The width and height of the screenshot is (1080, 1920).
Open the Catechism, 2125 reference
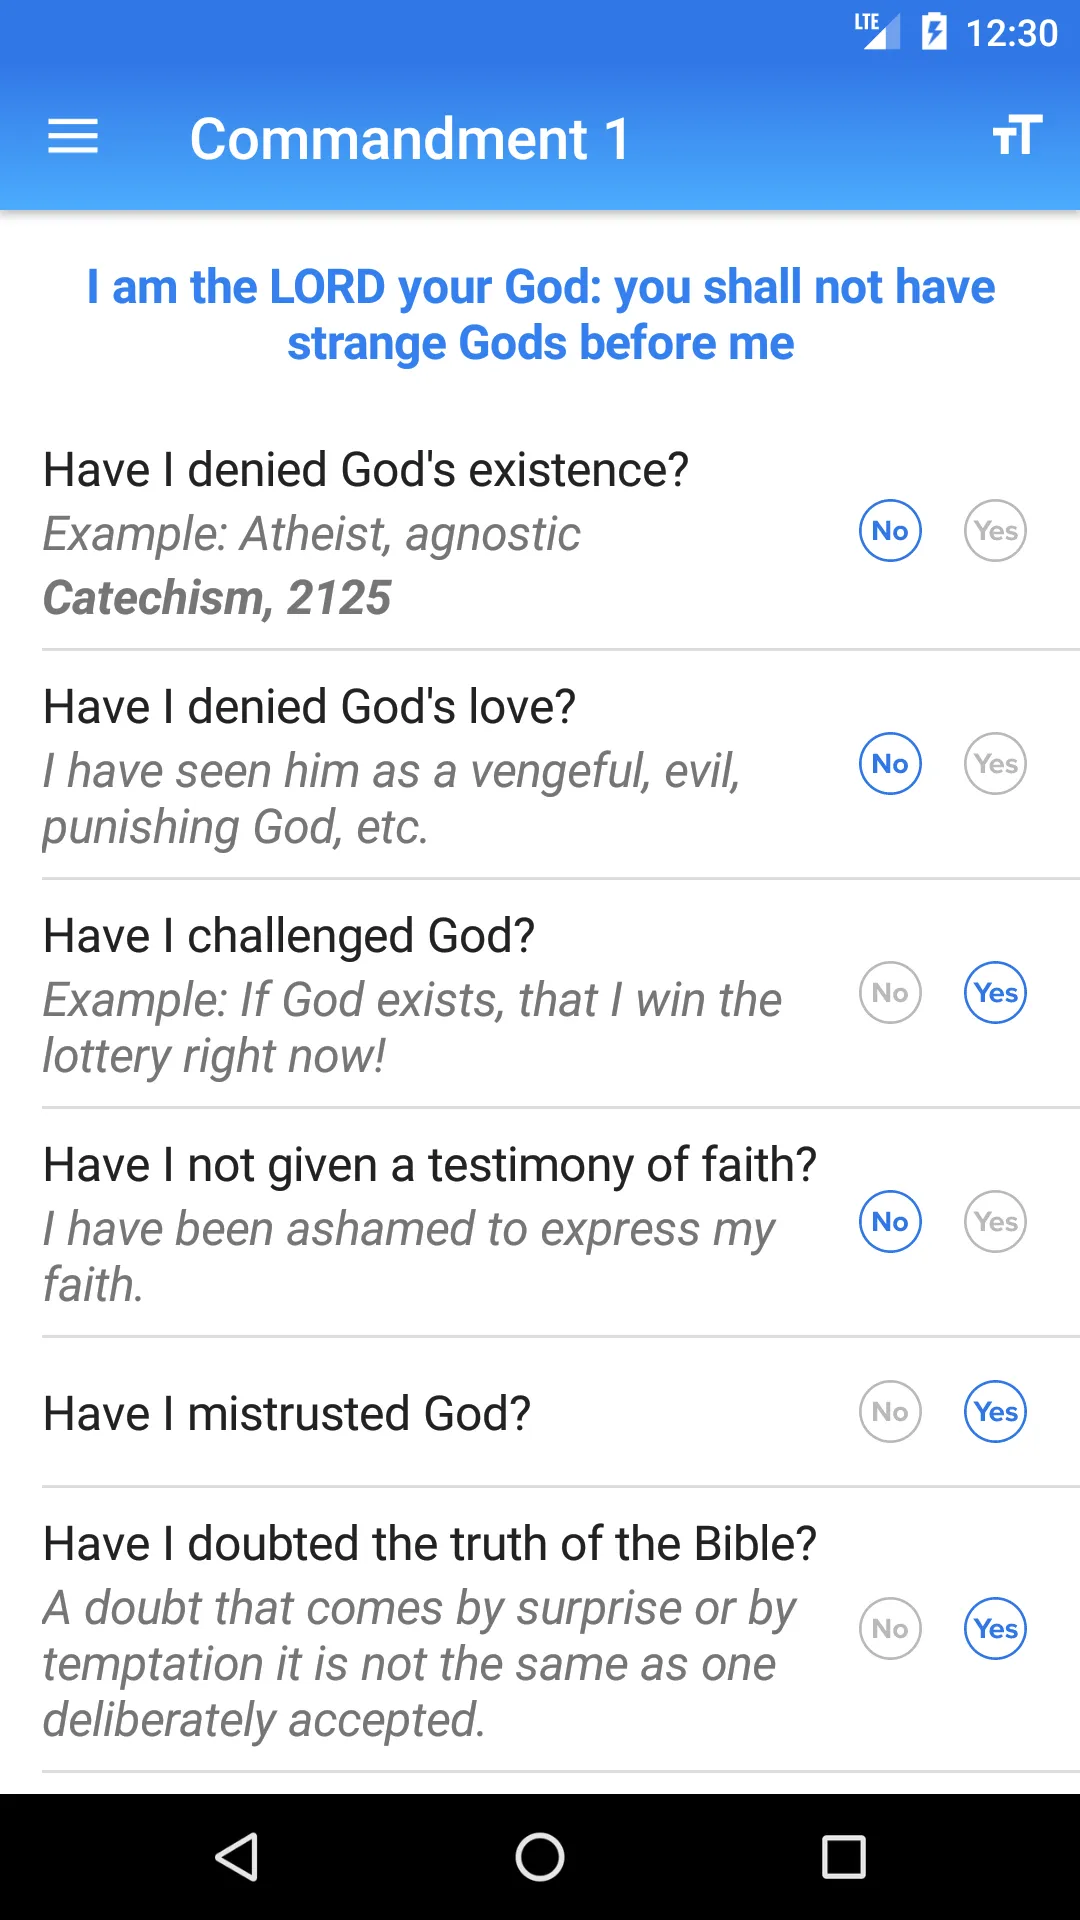(x=217, y=598)
